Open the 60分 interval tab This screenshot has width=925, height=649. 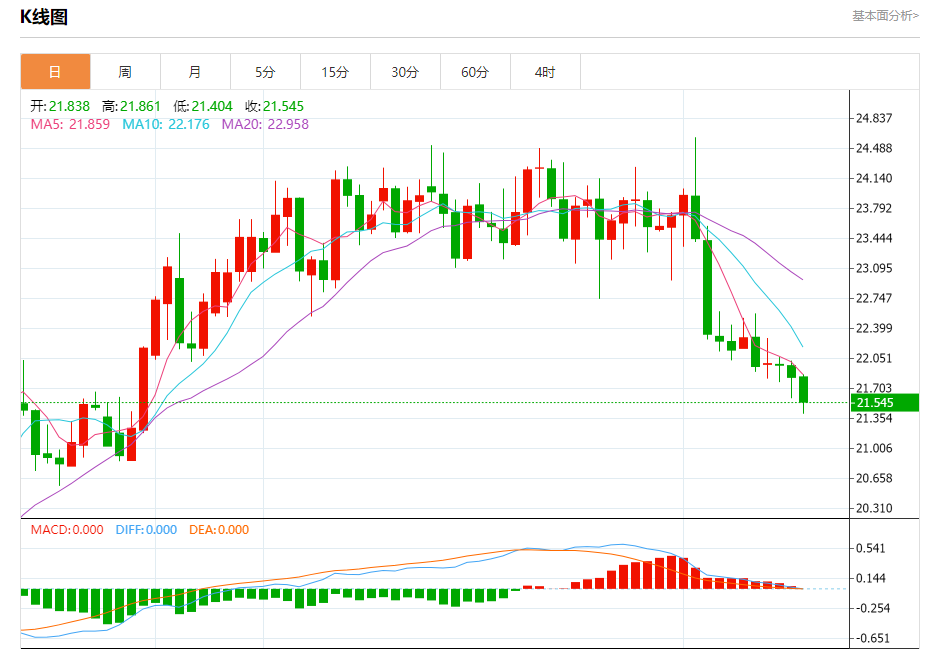(475, 72)
